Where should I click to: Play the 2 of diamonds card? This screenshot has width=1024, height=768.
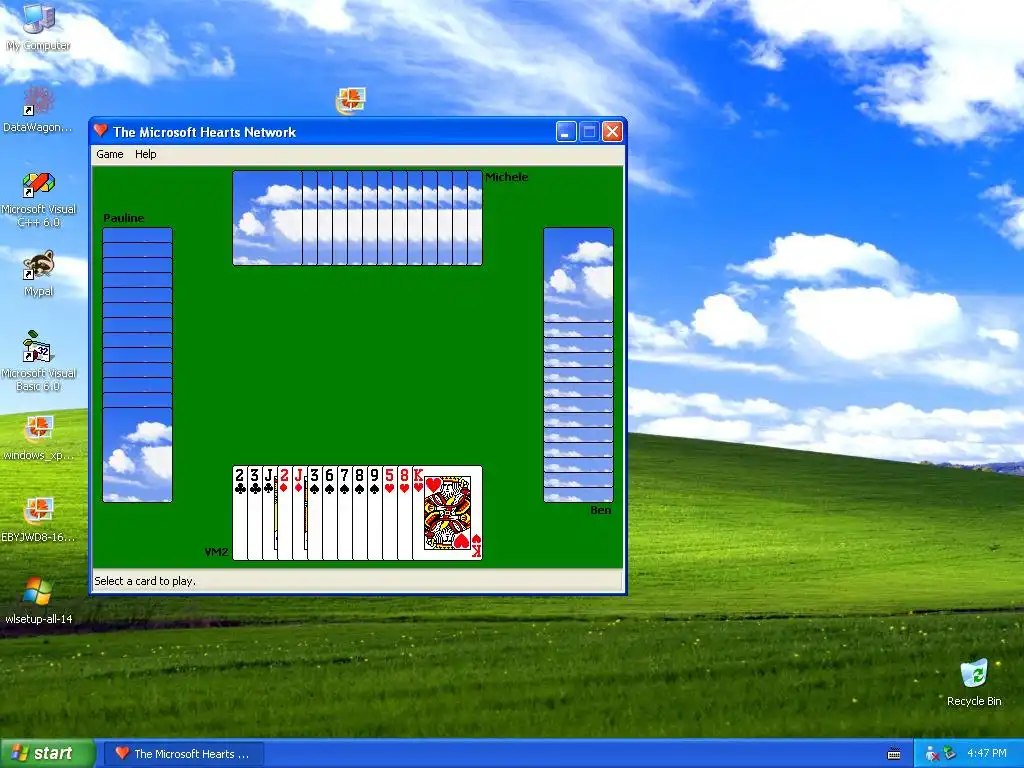tap(285, 513)
